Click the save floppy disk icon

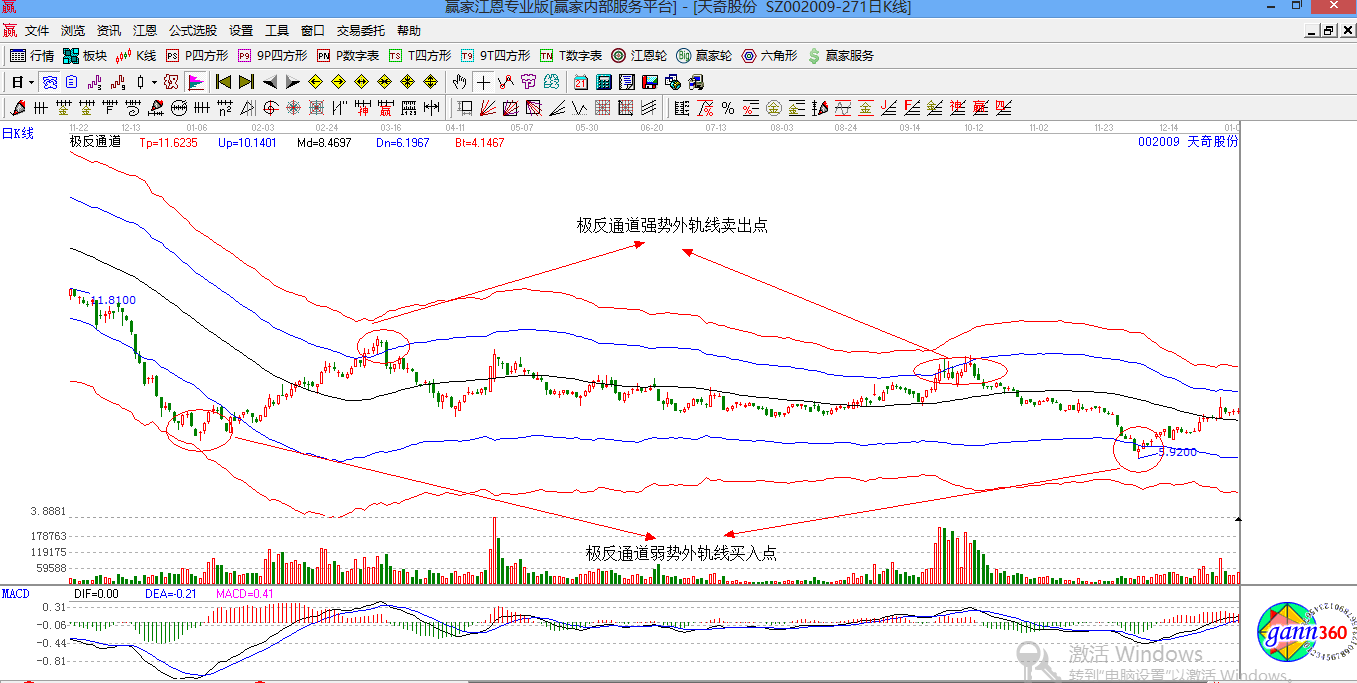pos(650,82)
